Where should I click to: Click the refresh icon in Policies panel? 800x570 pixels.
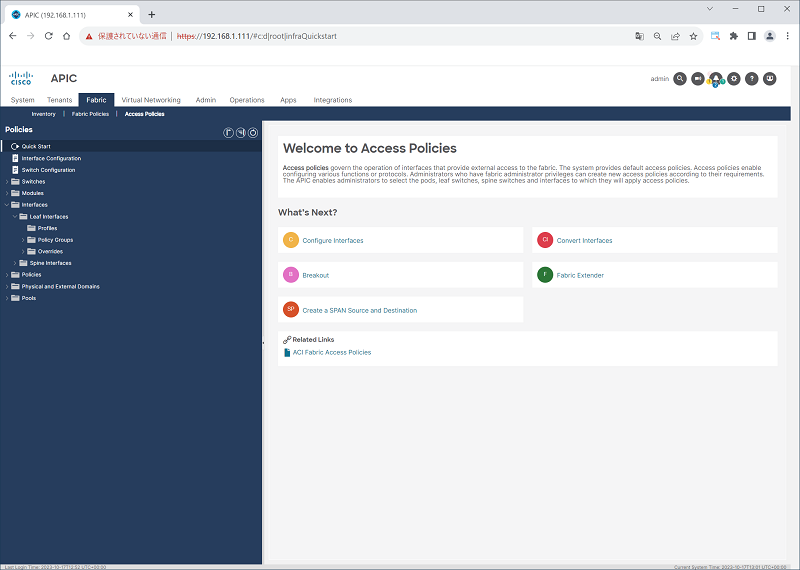click(253, 133)
